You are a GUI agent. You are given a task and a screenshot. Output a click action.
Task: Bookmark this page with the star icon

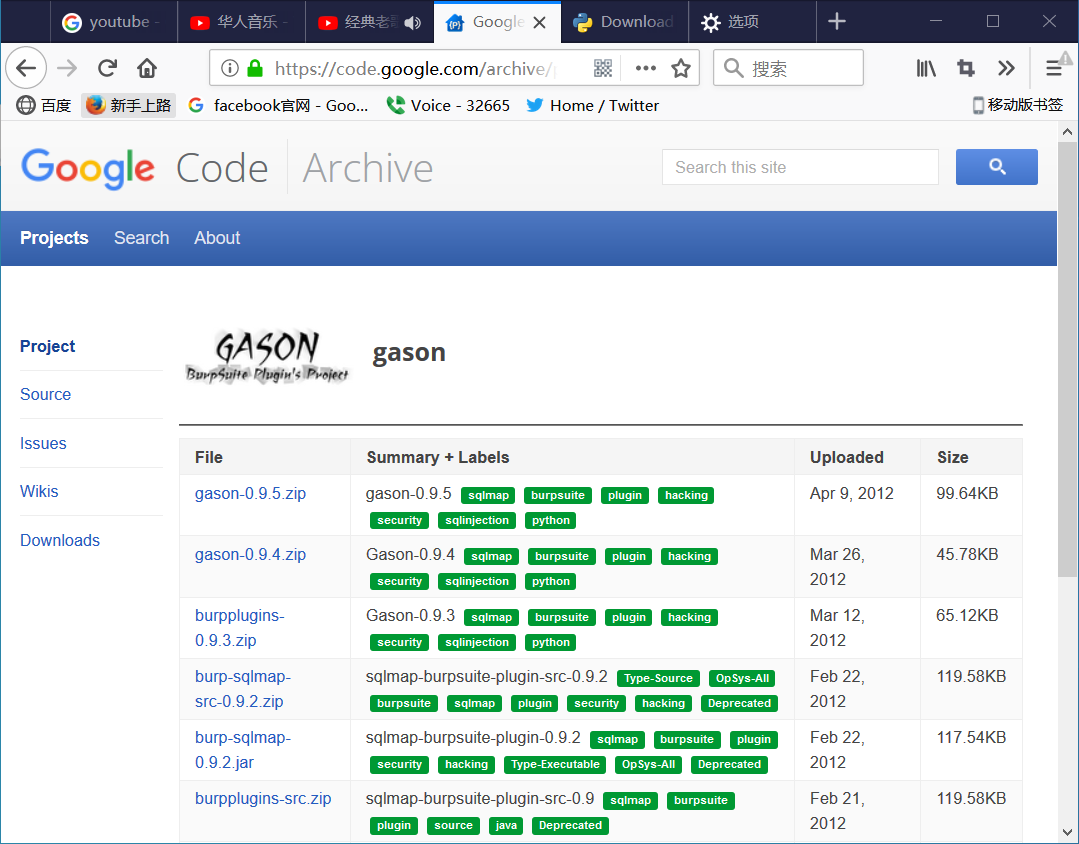[681, 68]
